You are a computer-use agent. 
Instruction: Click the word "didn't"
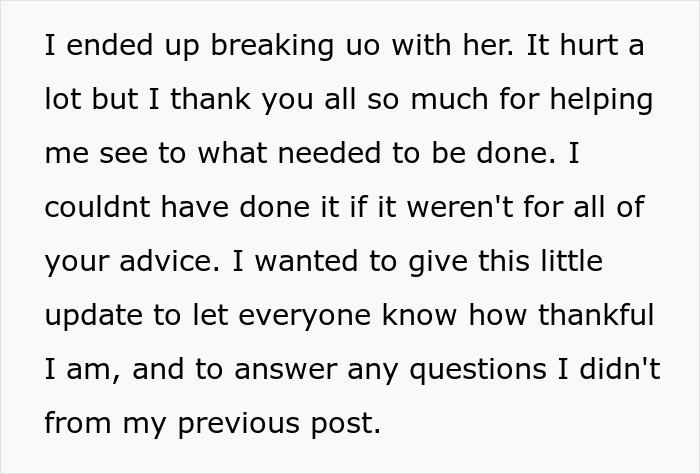coord(620,369)
